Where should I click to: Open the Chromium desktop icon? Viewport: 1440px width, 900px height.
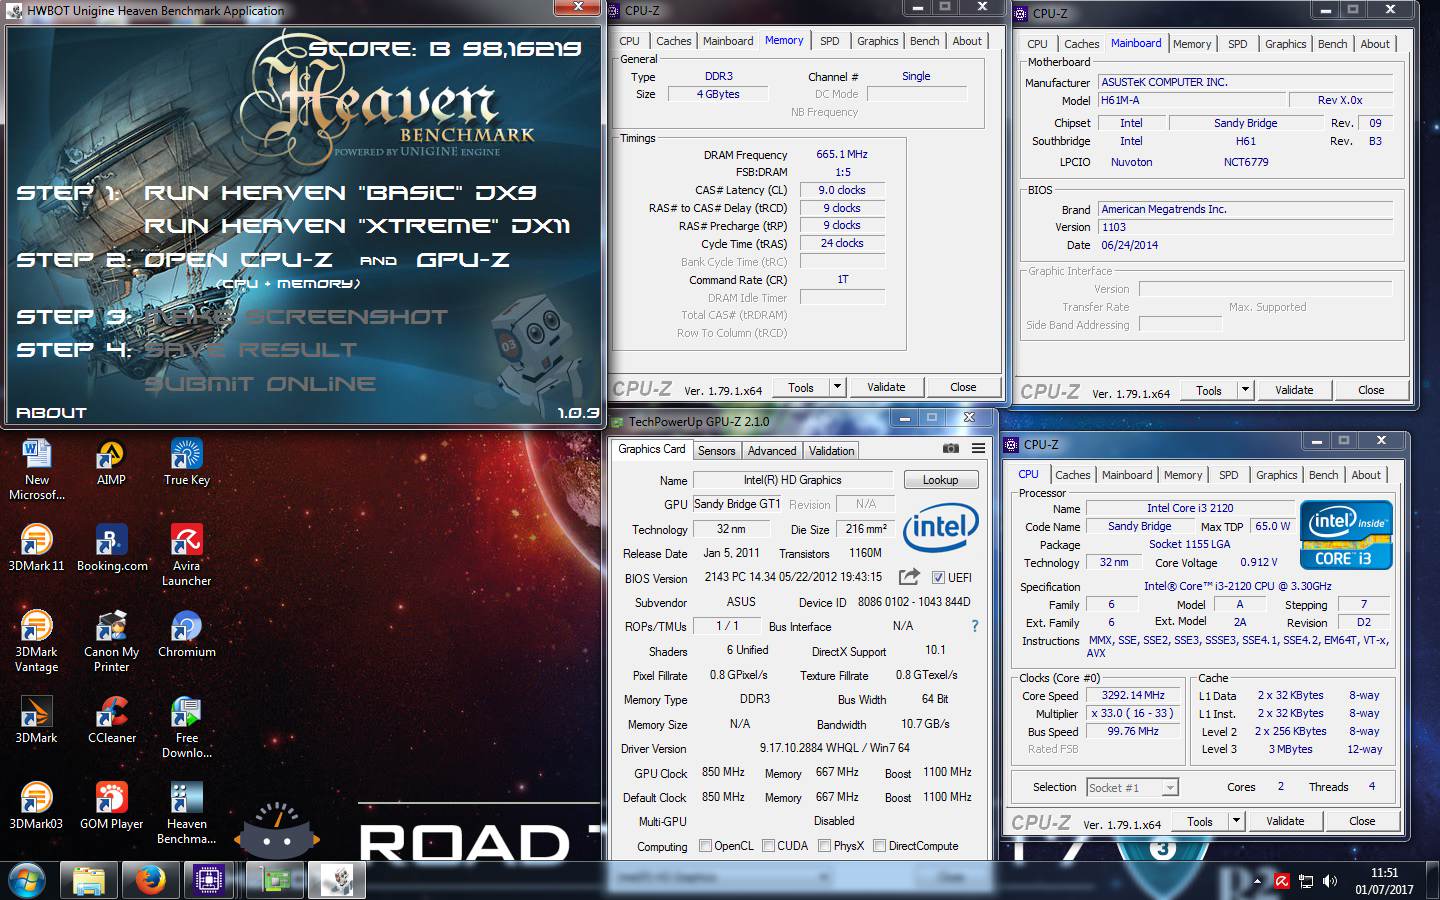coord(187,634)
